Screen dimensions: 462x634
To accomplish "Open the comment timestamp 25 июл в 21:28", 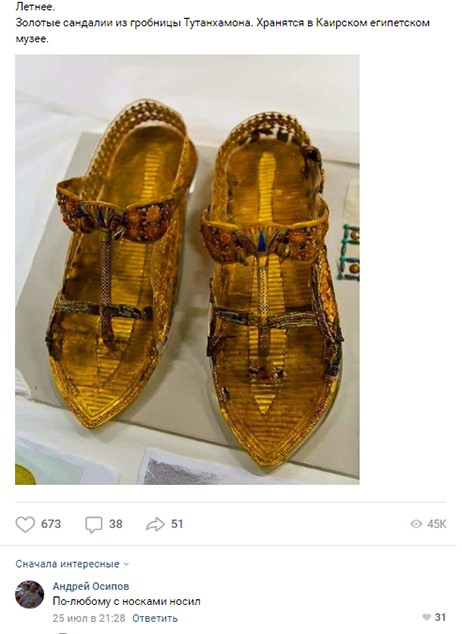I will [x=89, y=618].
